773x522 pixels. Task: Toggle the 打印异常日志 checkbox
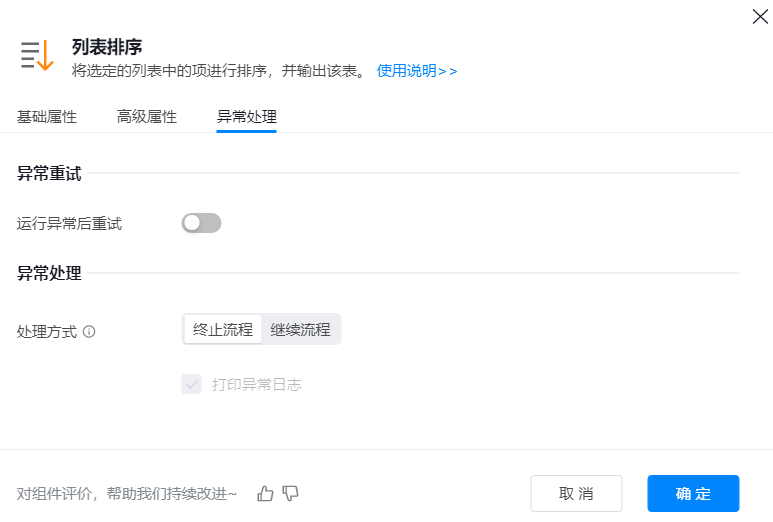tap(191, 384)
